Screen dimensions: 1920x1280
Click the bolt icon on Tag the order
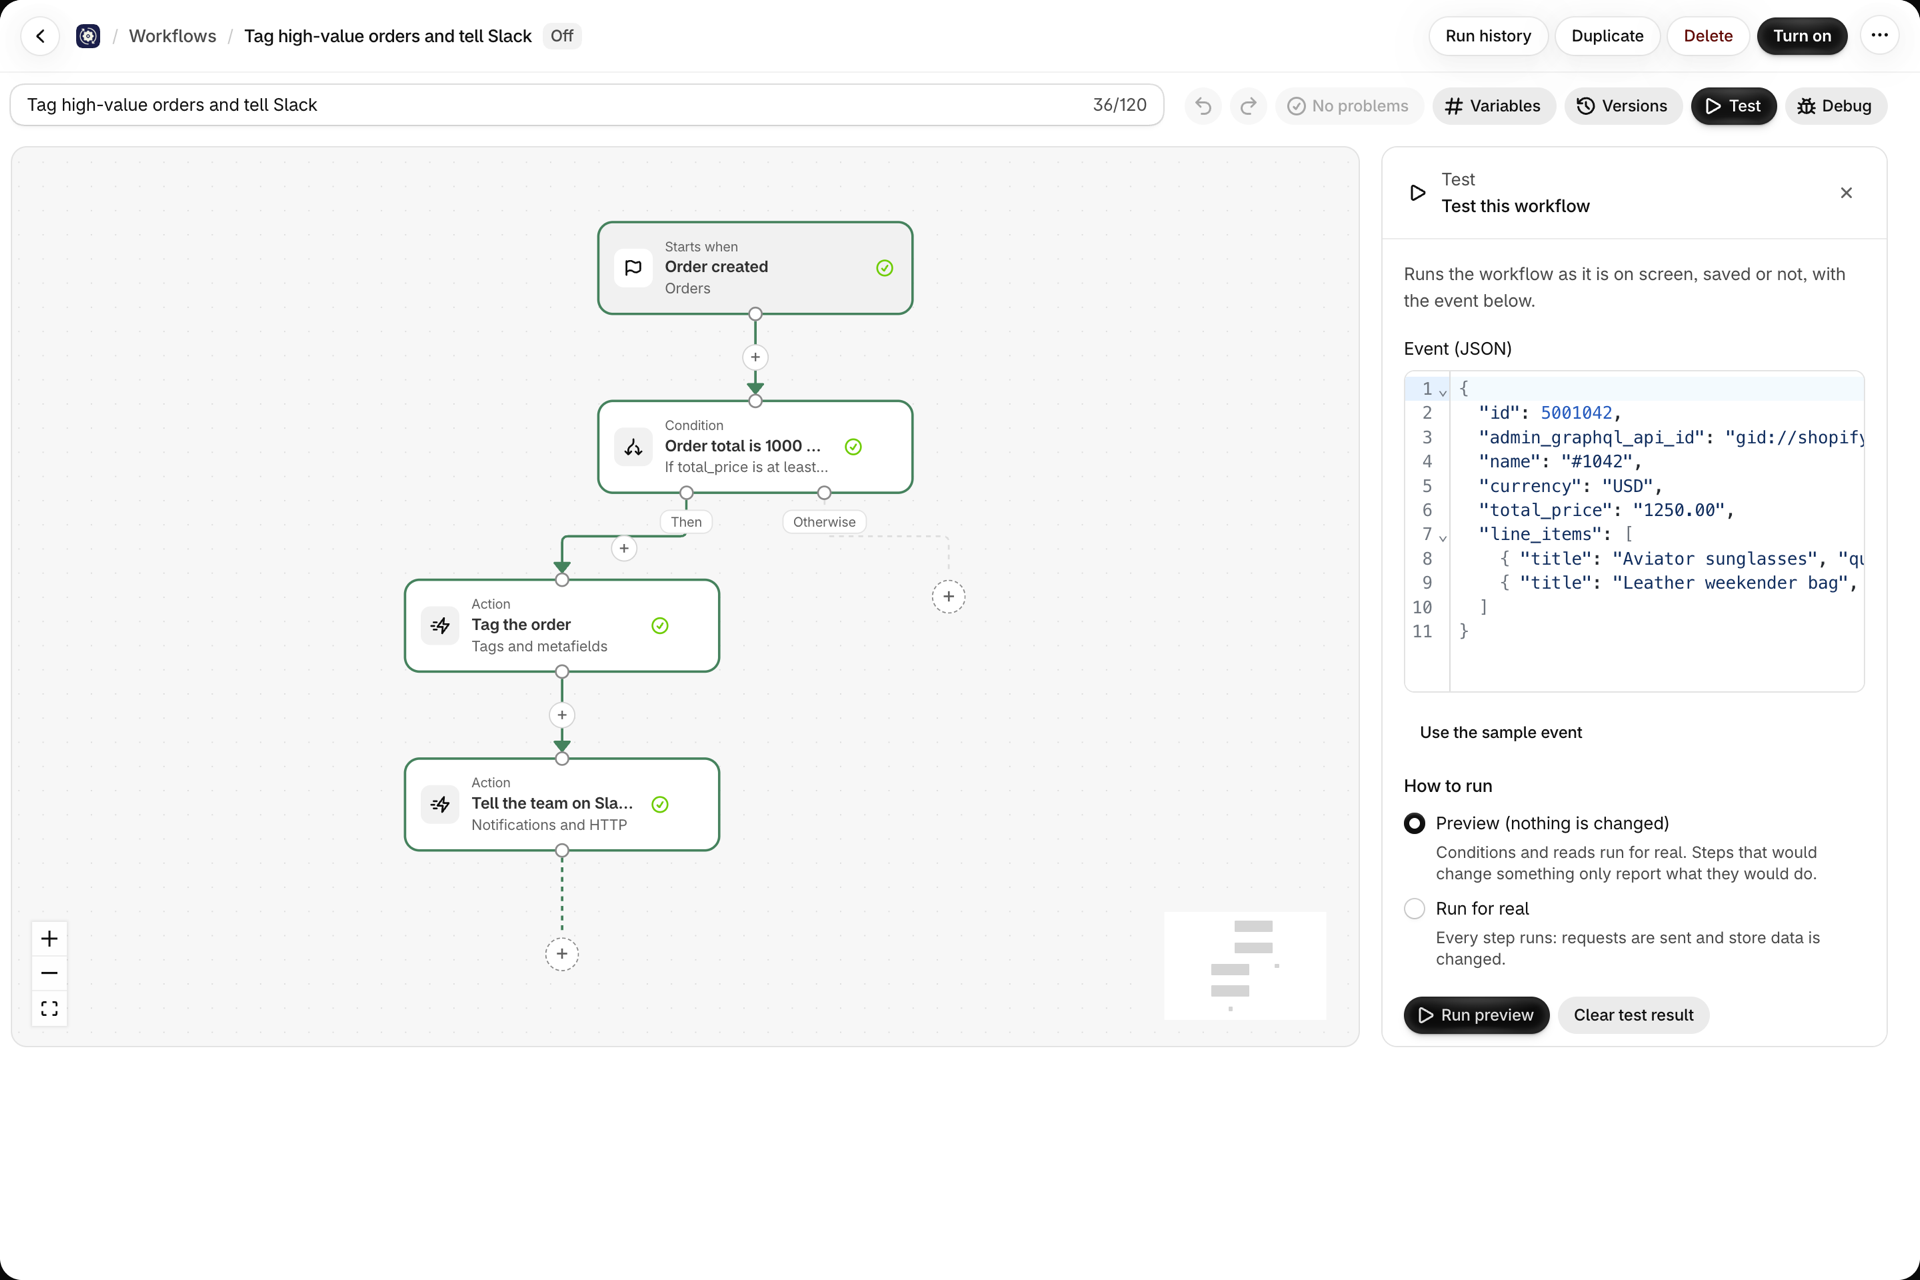440,626
